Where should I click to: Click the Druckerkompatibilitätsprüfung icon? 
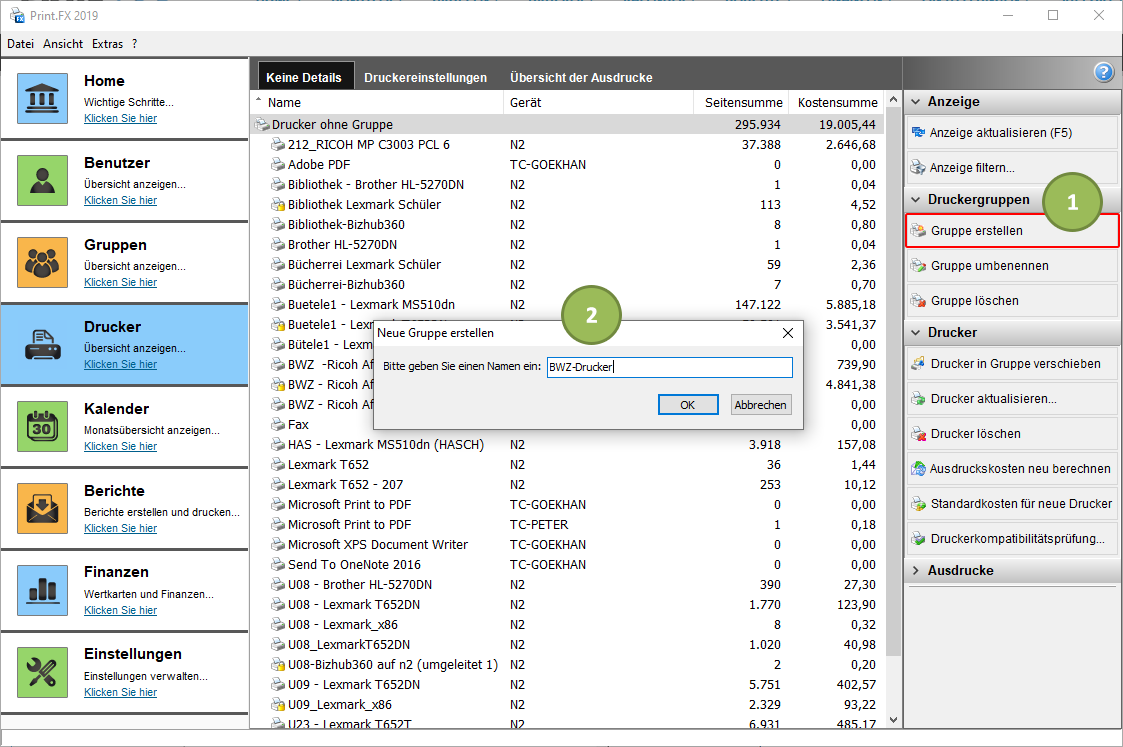(918, 539)
